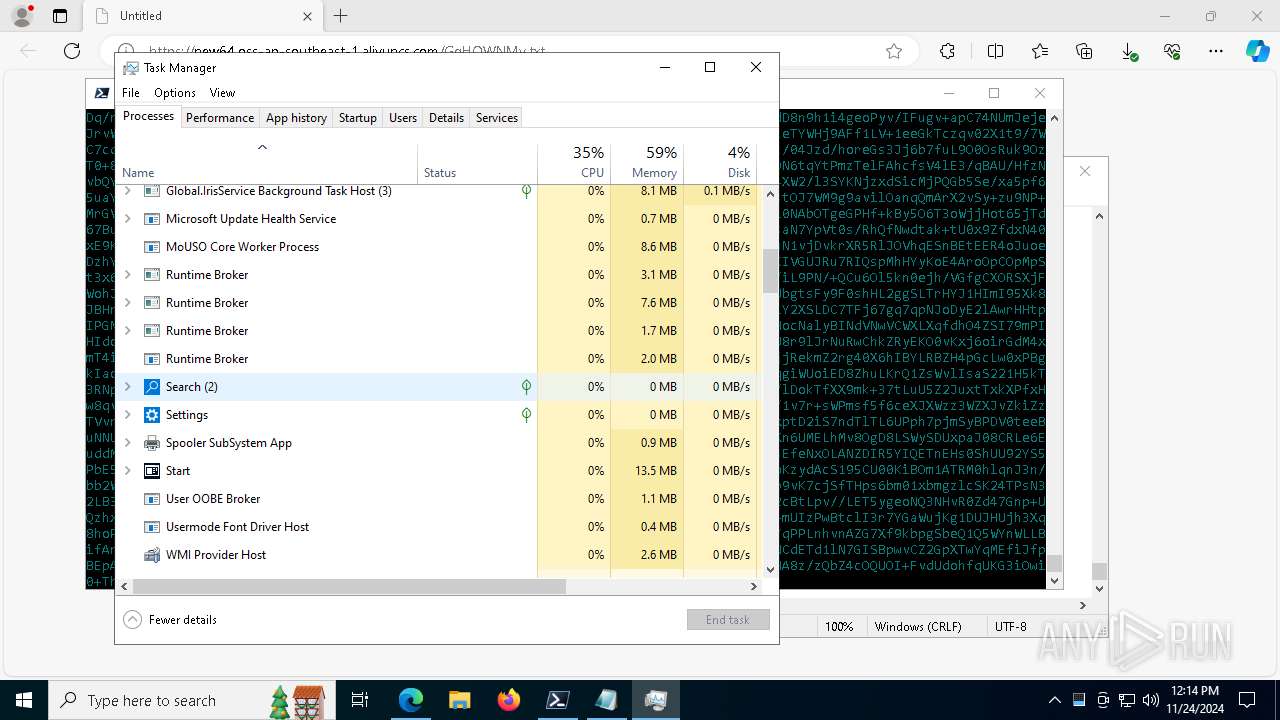Open the browser downloads icon
The height and width of the screenshot is (720, 1280).
pos(1129,51)
